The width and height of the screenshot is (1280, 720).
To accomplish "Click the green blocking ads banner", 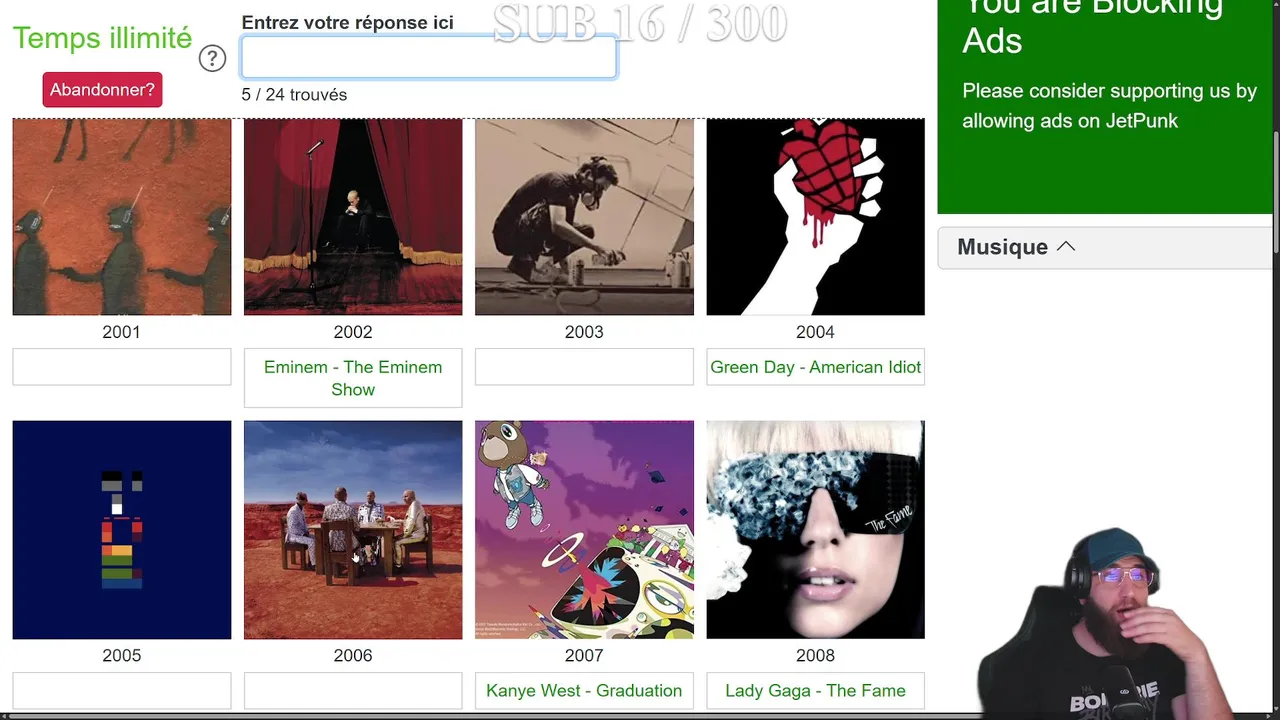I will pos(1104,105).
